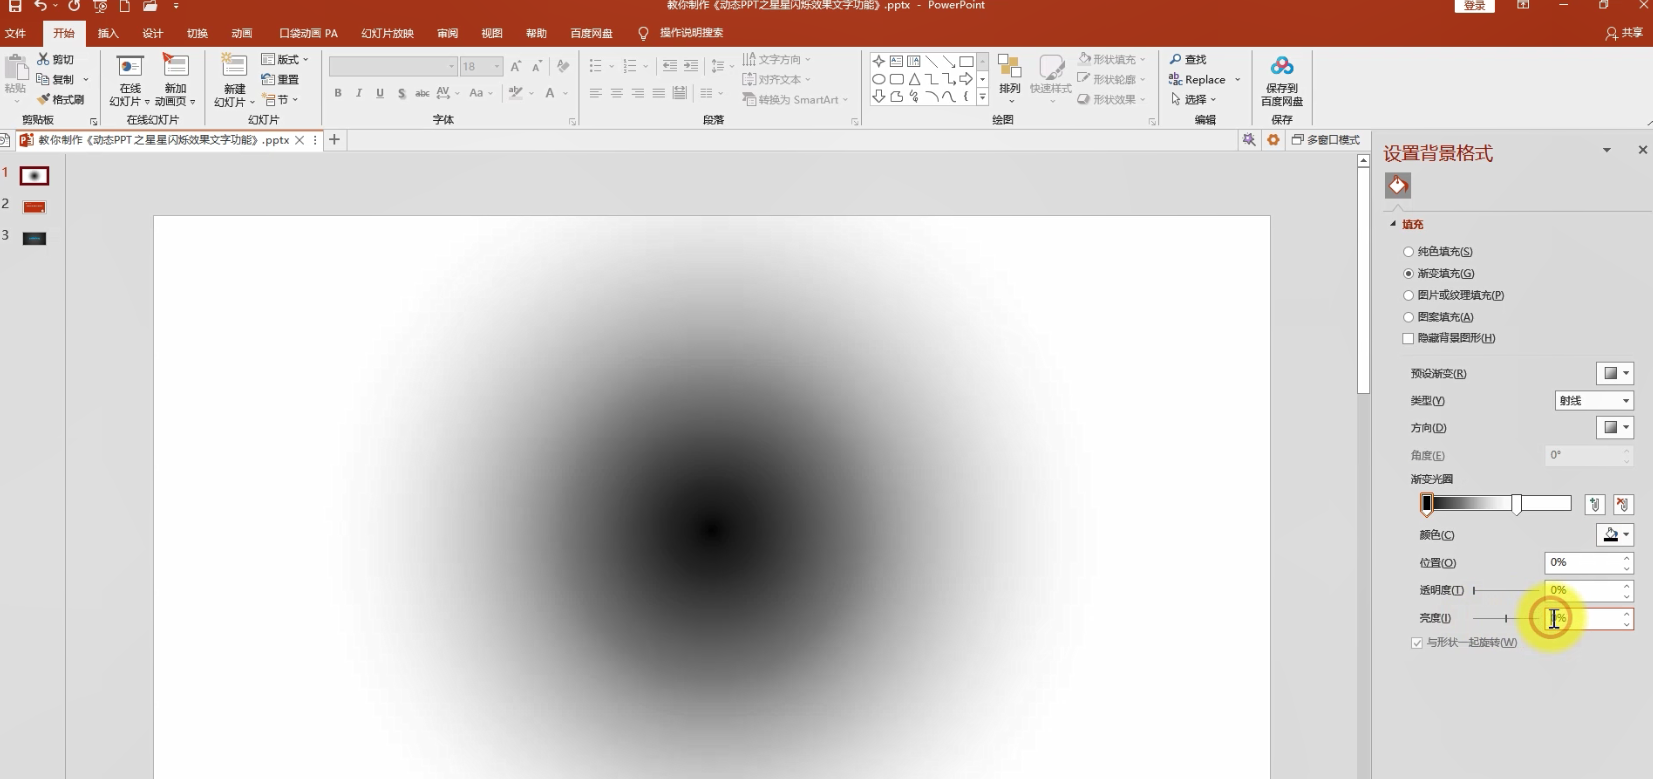1653x779 pixels.
Task: Close the Format Background (设置背景格式) pane
Action: (1642, 150)
